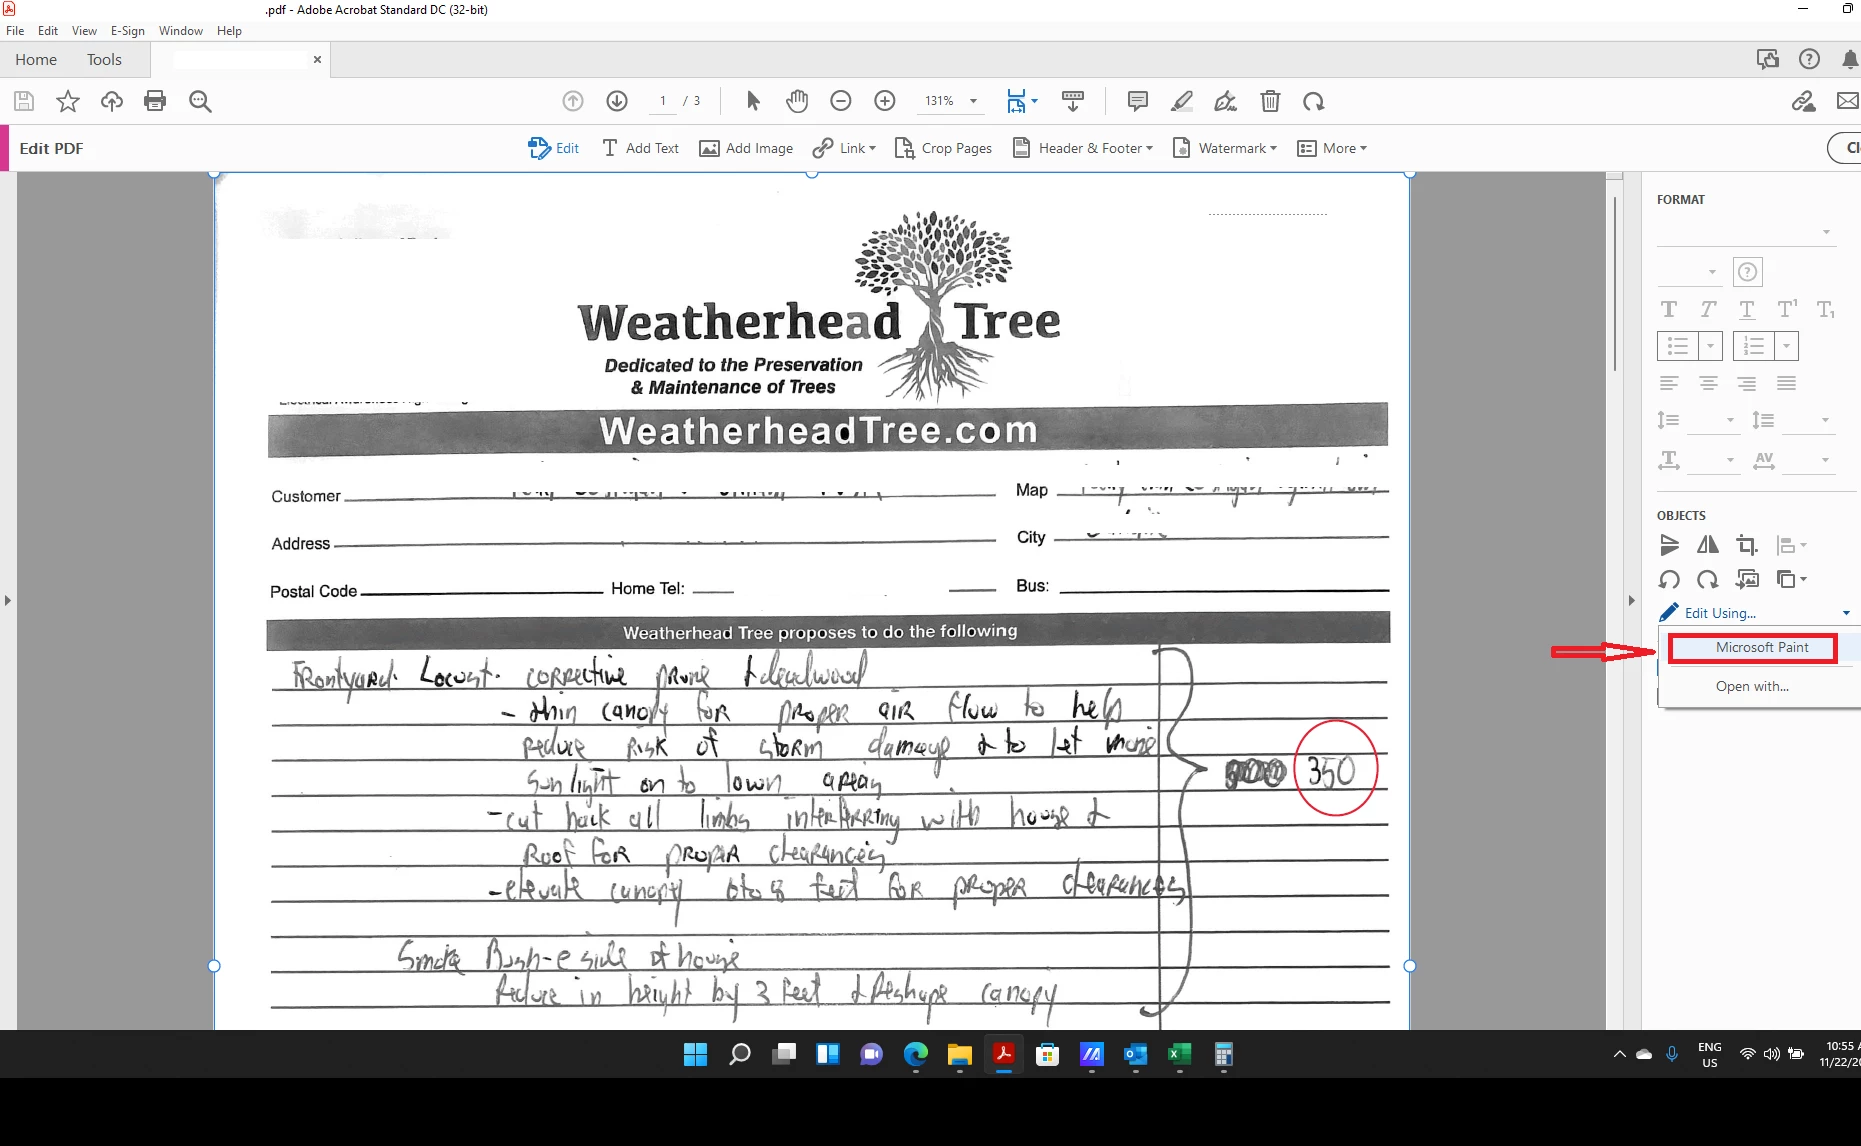Crop the selected image in Objects panel
This screenshot has height=1146, width=1861.
tap(1747, 545)
